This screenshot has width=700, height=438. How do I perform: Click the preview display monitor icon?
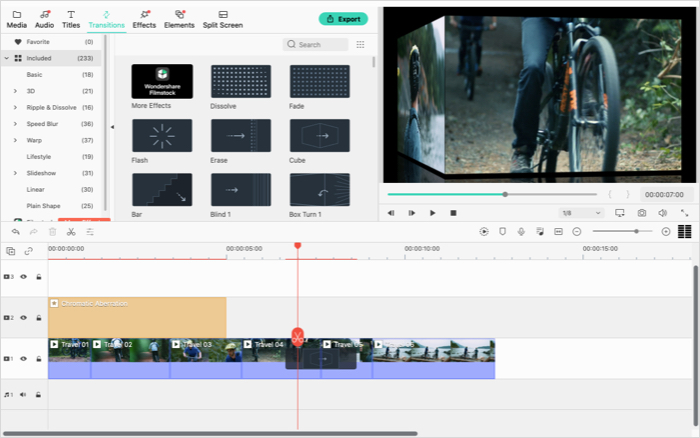coord(620,213)
